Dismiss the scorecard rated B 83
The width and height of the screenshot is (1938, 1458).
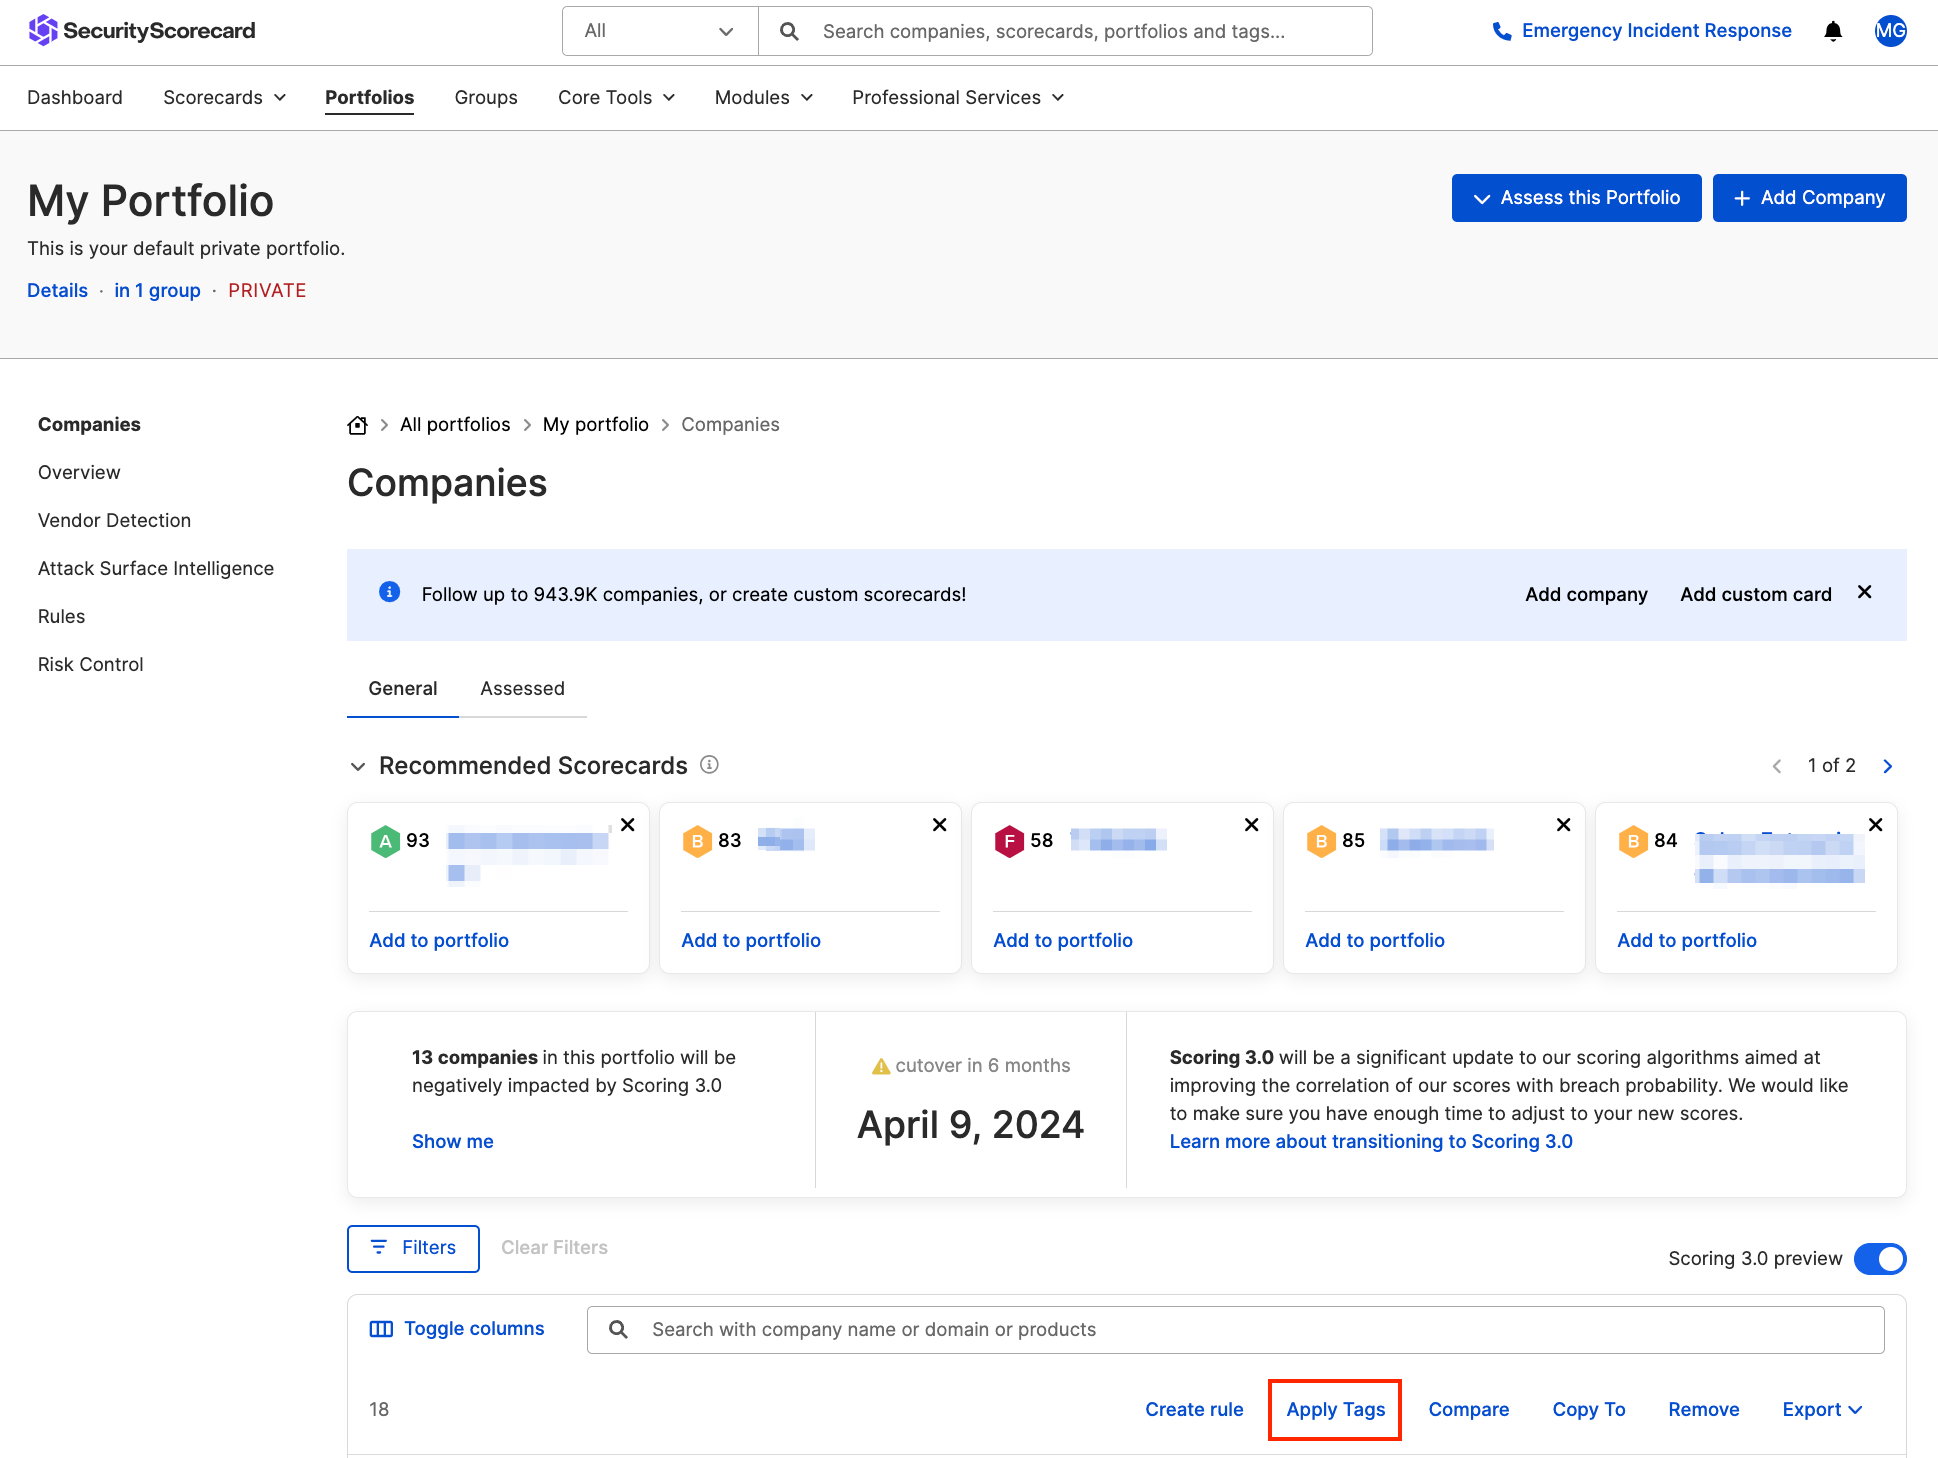pyautogui.click(x=940, y=825)
